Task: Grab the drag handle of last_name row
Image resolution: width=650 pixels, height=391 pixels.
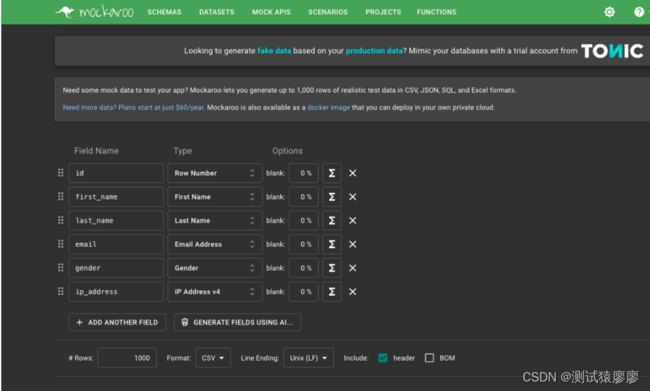Action: tap(61, 220)
